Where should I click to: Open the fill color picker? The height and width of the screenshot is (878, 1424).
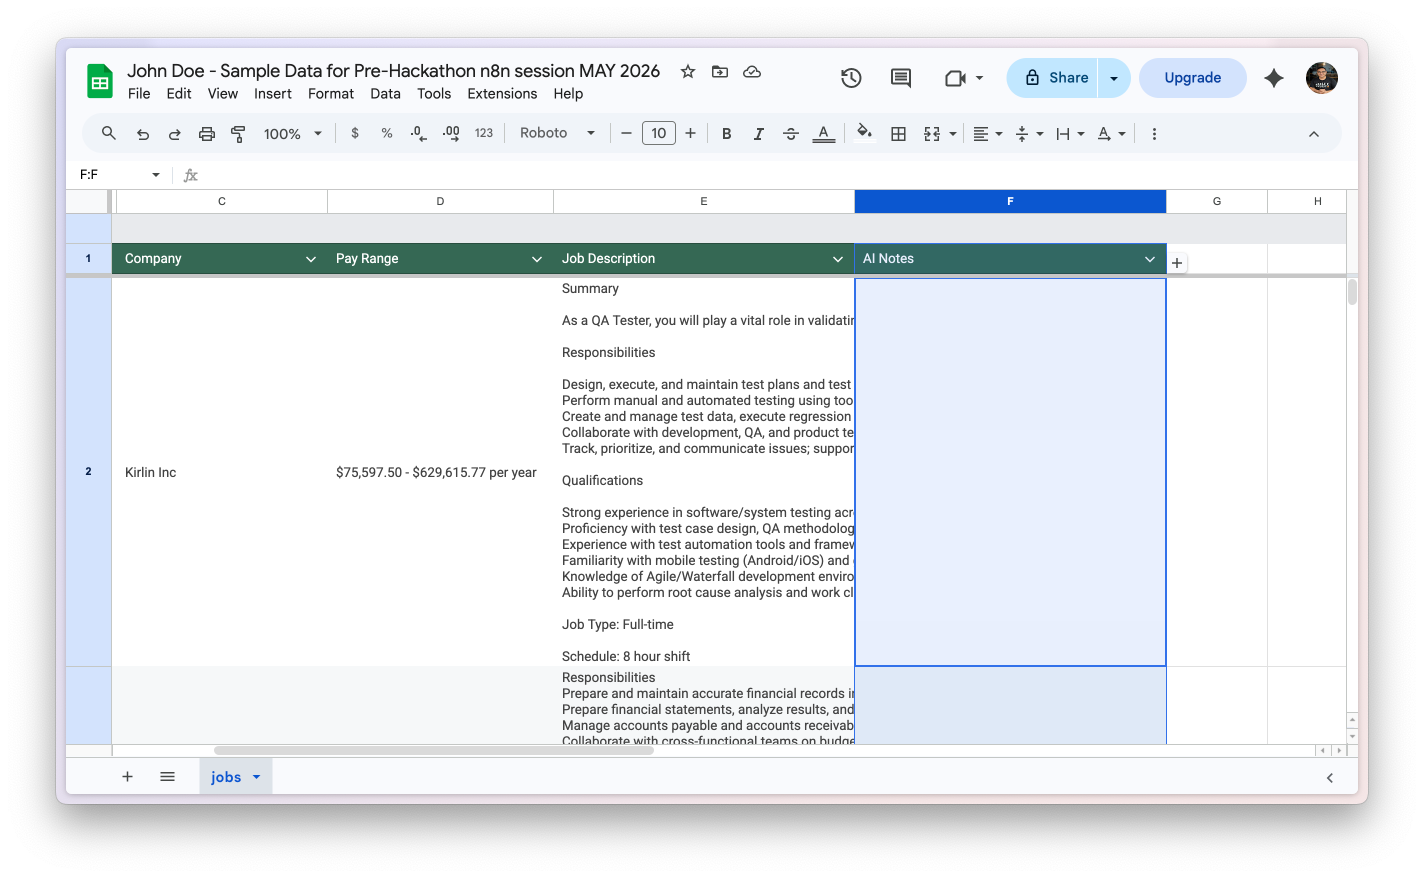click(x=865, y=133)
